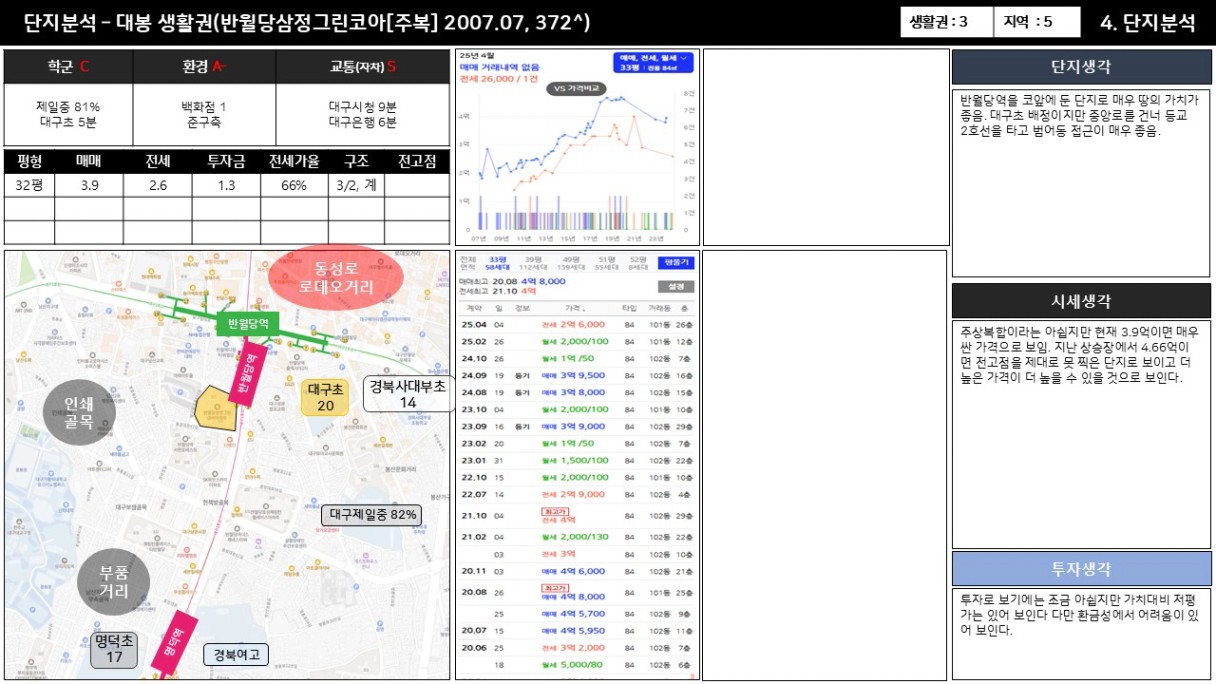The width and height of the screenshot is (1216, 684).
Task: Click the 부품 거리 gray circle
Action: 113,583
